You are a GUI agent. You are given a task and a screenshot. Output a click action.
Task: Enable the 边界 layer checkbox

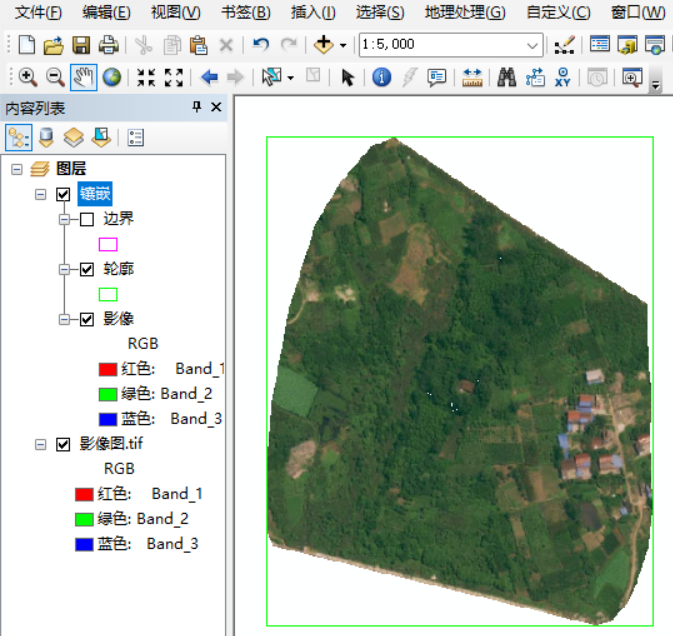click(88, 219)
